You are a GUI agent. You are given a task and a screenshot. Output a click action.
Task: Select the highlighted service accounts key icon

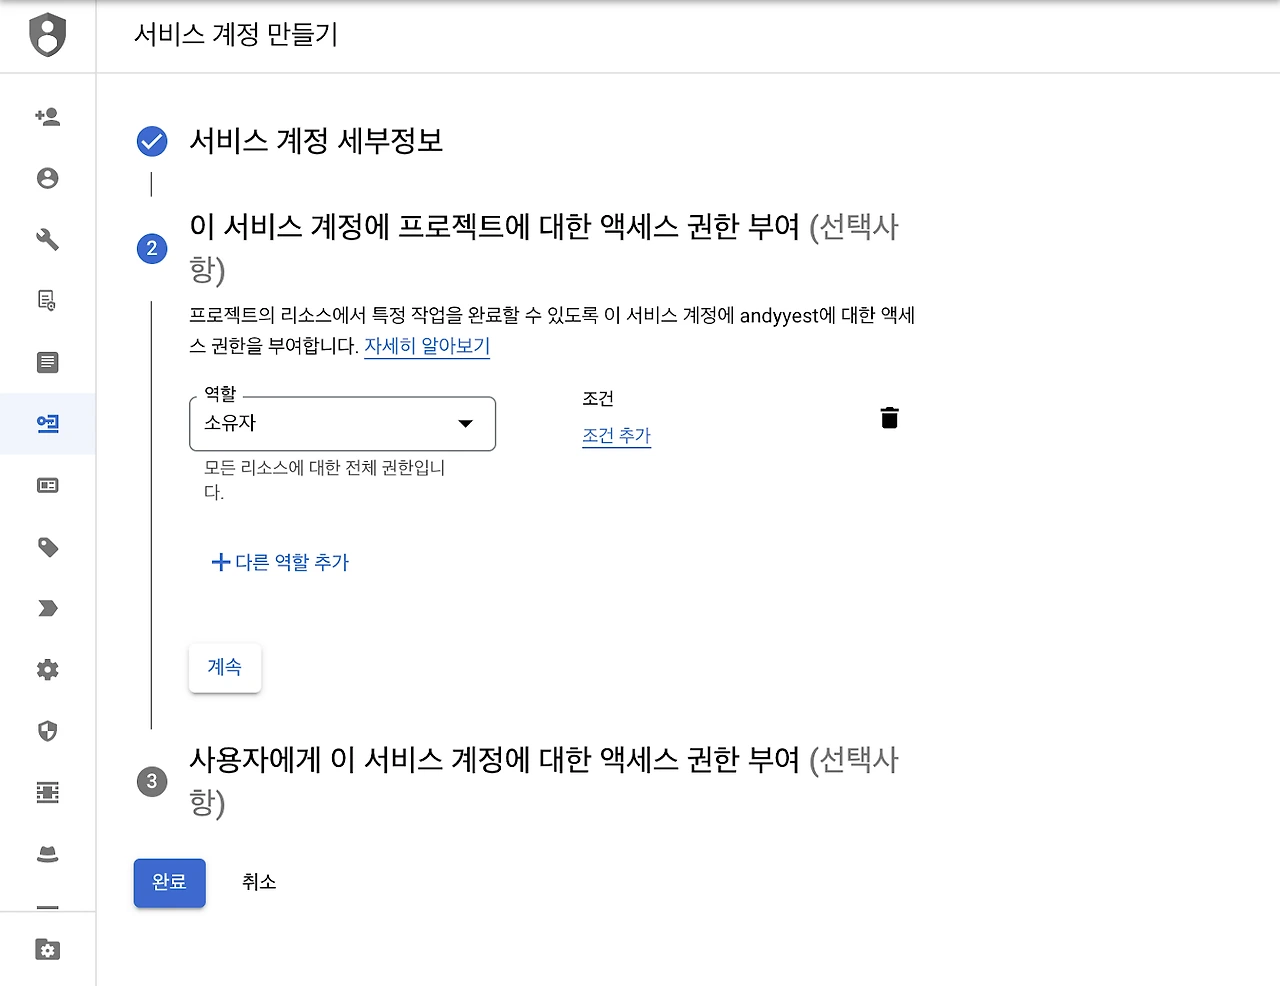47,424
